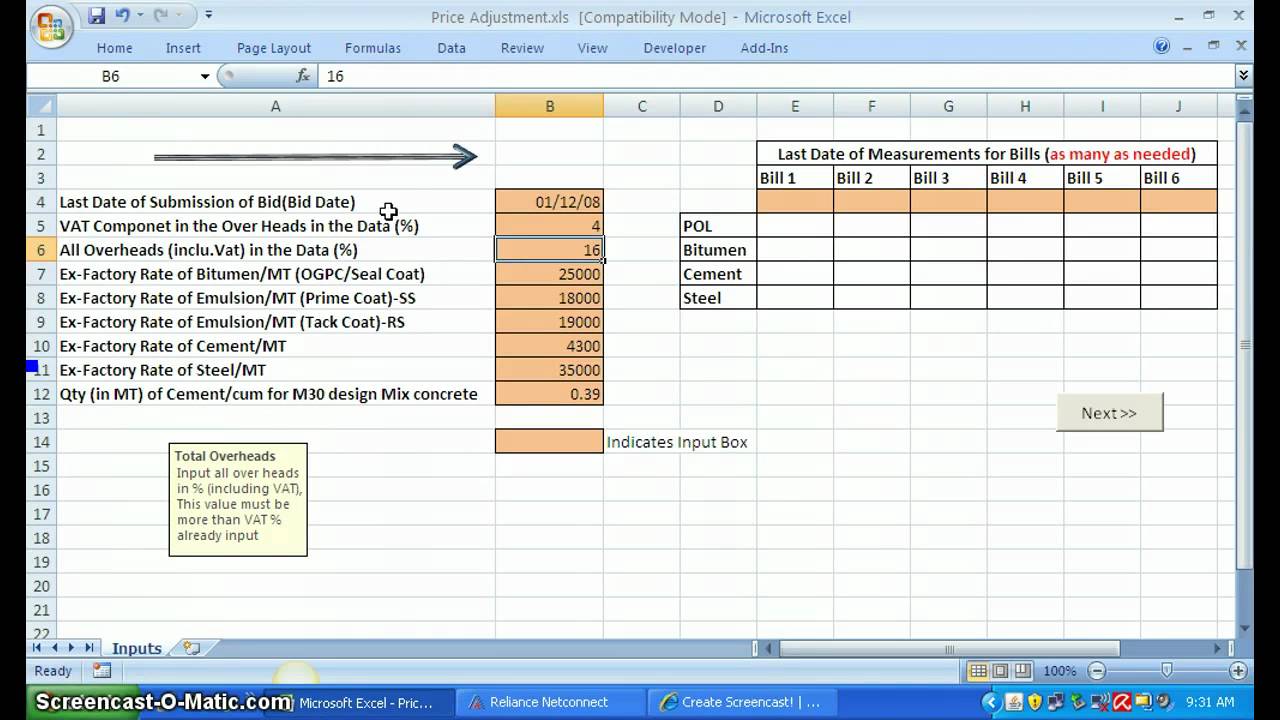Click the yellow security shield tray icon
This screenshot has width=1280, height=720.
pyautogui.click(x=1035, y=702)
